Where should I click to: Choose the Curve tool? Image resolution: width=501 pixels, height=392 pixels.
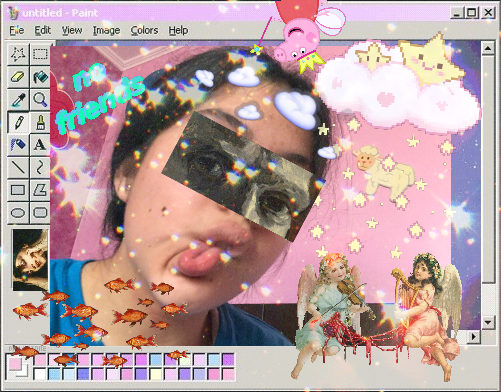[x=40, y=167]
